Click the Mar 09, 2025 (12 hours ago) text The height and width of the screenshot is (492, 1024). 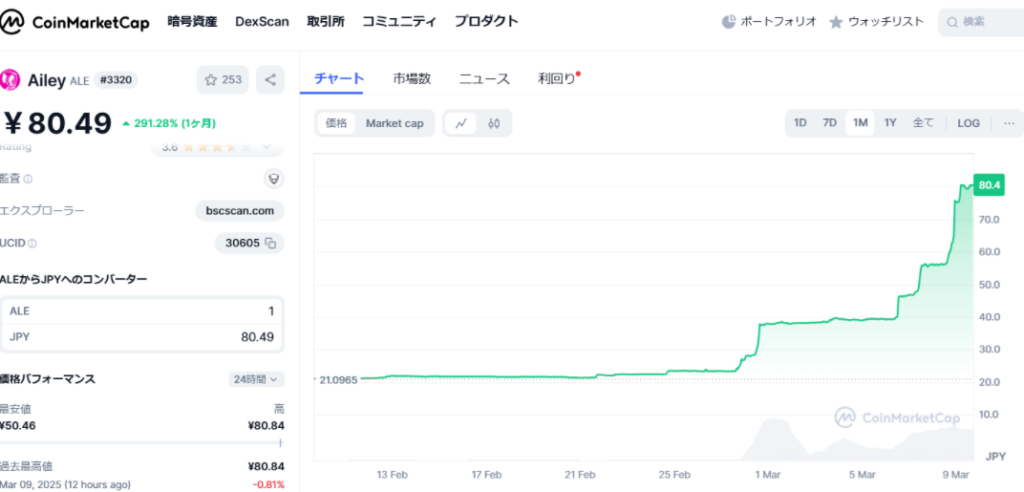[65, 485]
